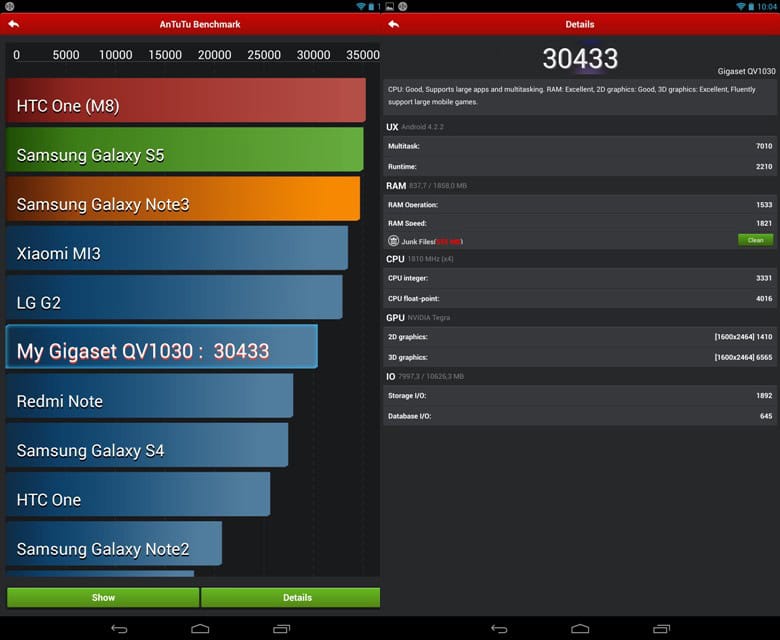Click the RAM Operation row showing 1533
The height and width of the screenshot is (640, 780).
point(580,204)
